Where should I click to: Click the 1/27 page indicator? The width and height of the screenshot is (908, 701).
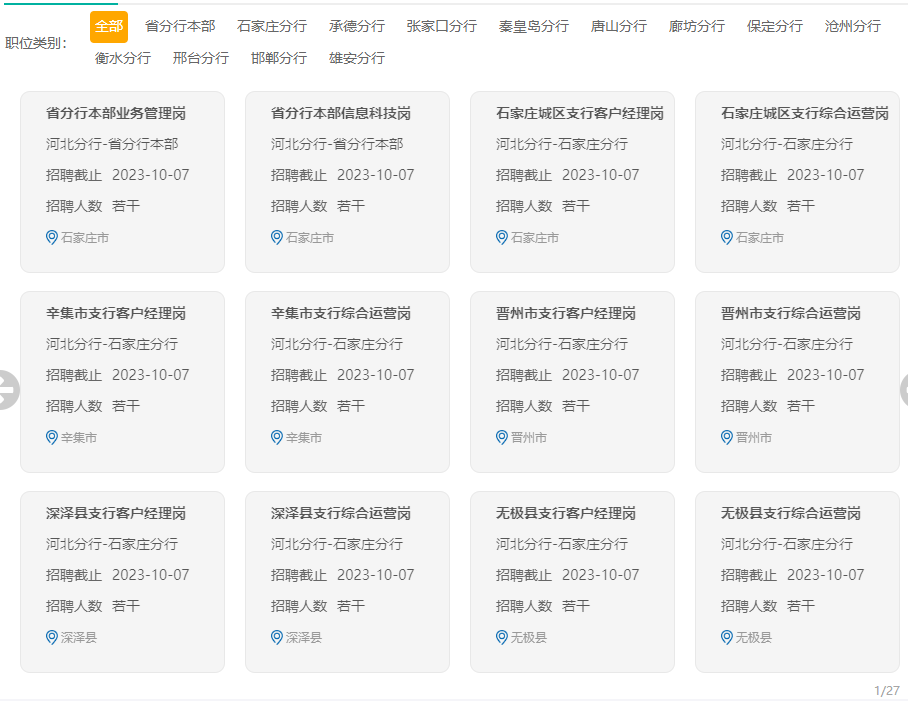click(x=887, y=691)
